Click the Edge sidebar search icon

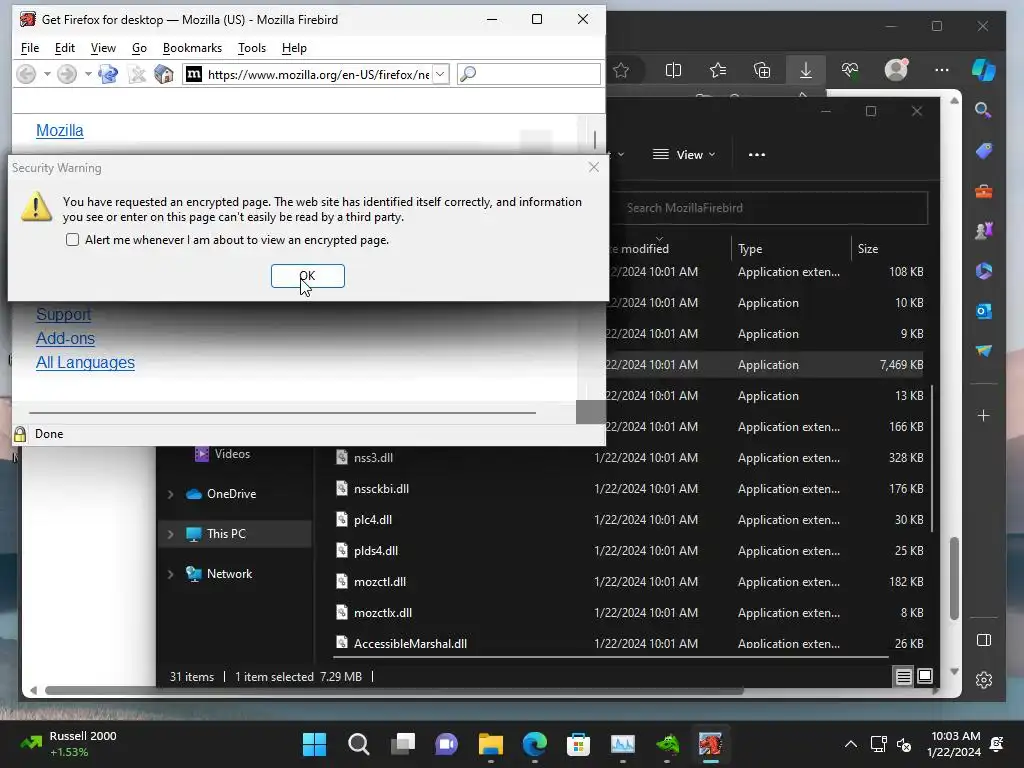tap(984, 110)
